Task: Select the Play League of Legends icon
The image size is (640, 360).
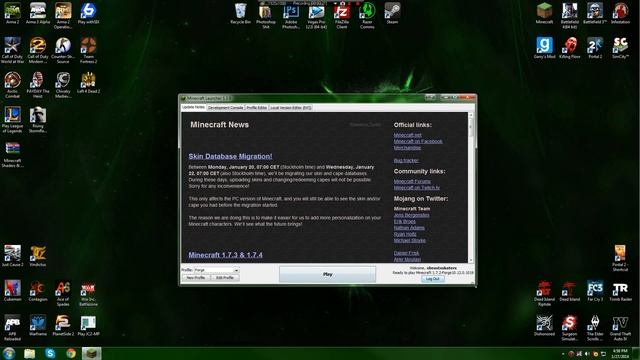Action: (12, 120)
